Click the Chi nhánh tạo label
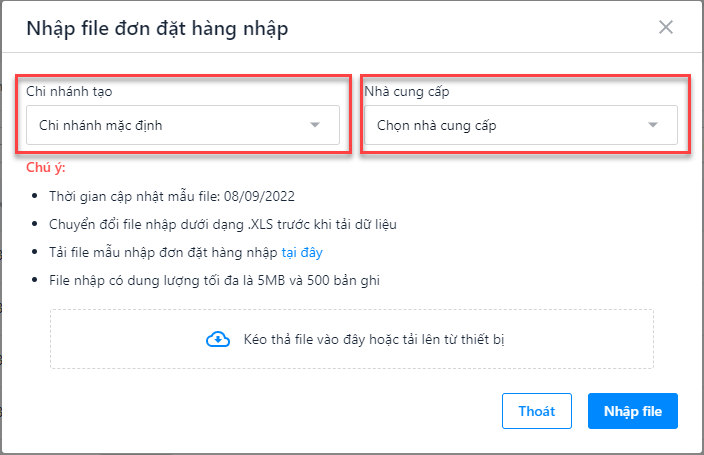The image size is (704, 455). point(69,91)
